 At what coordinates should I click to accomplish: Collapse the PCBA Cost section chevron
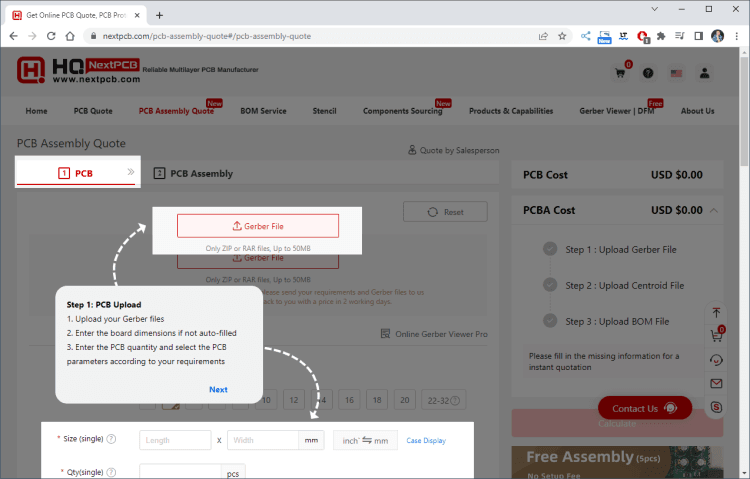point(714,210)
